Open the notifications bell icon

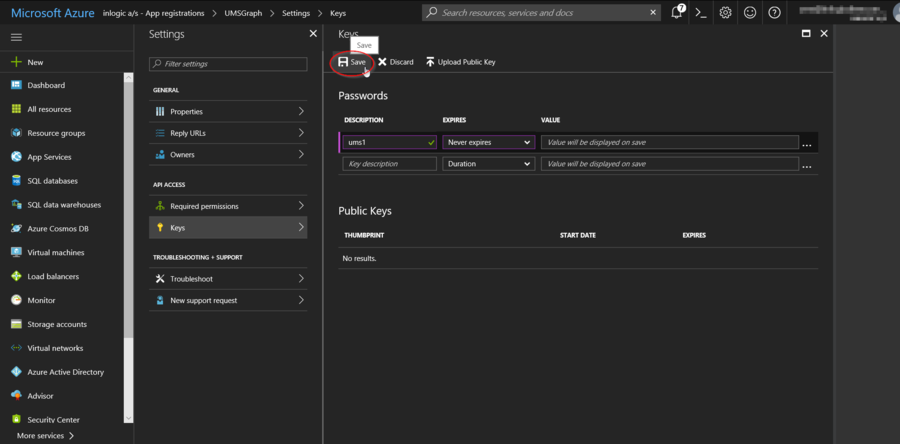pyautogui.click(x=679, y=13)
